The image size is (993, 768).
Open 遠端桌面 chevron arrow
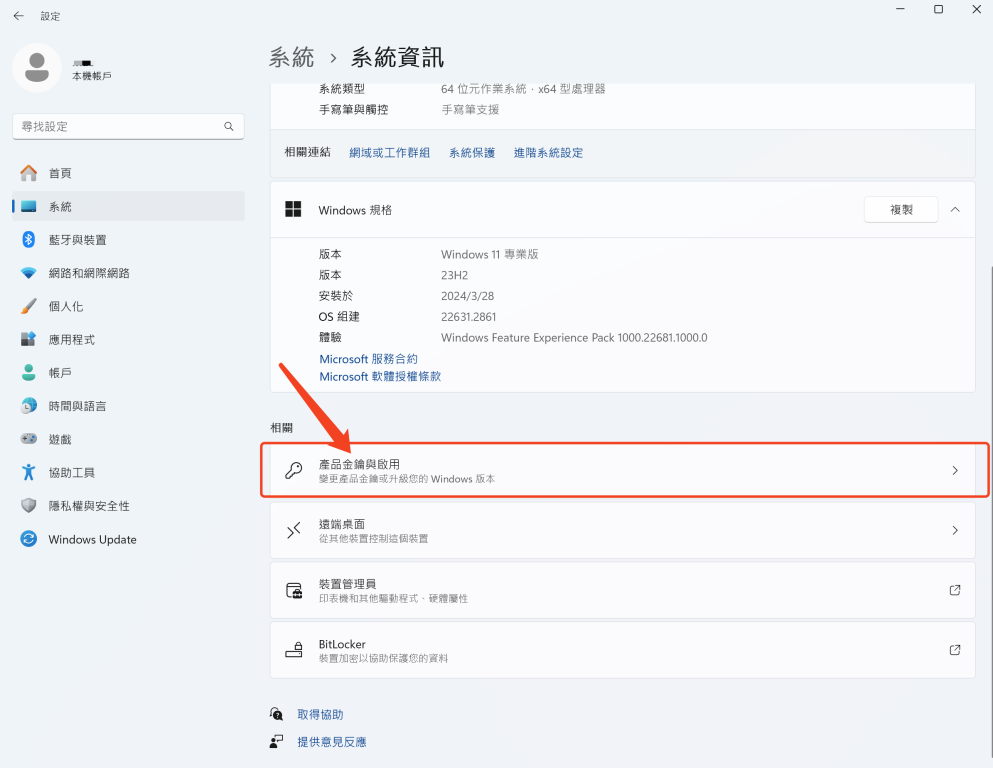coord(955,531)
